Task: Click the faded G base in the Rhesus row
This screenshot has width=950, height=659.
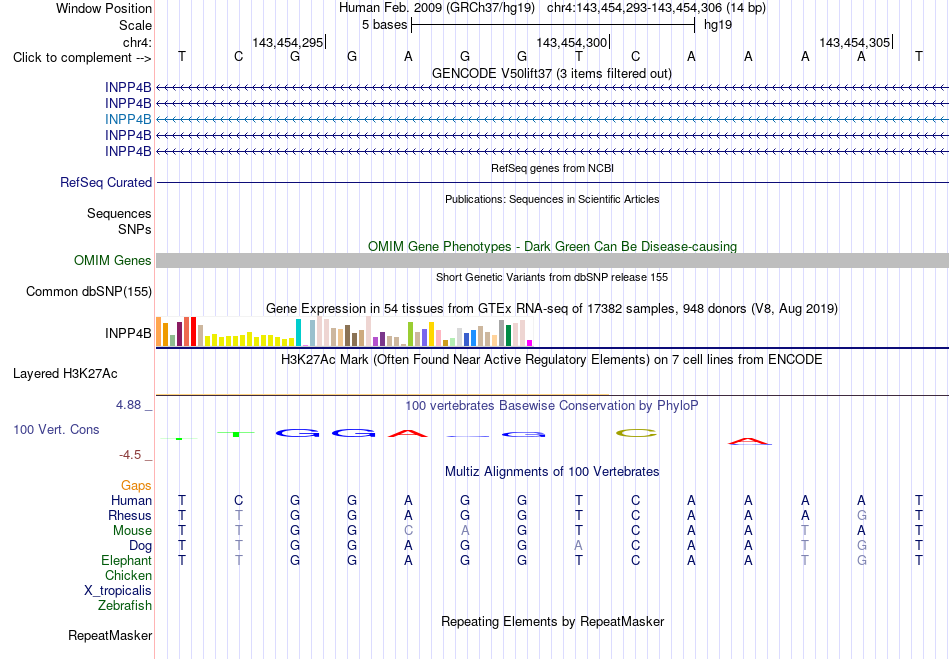Action: coord(862,515)
